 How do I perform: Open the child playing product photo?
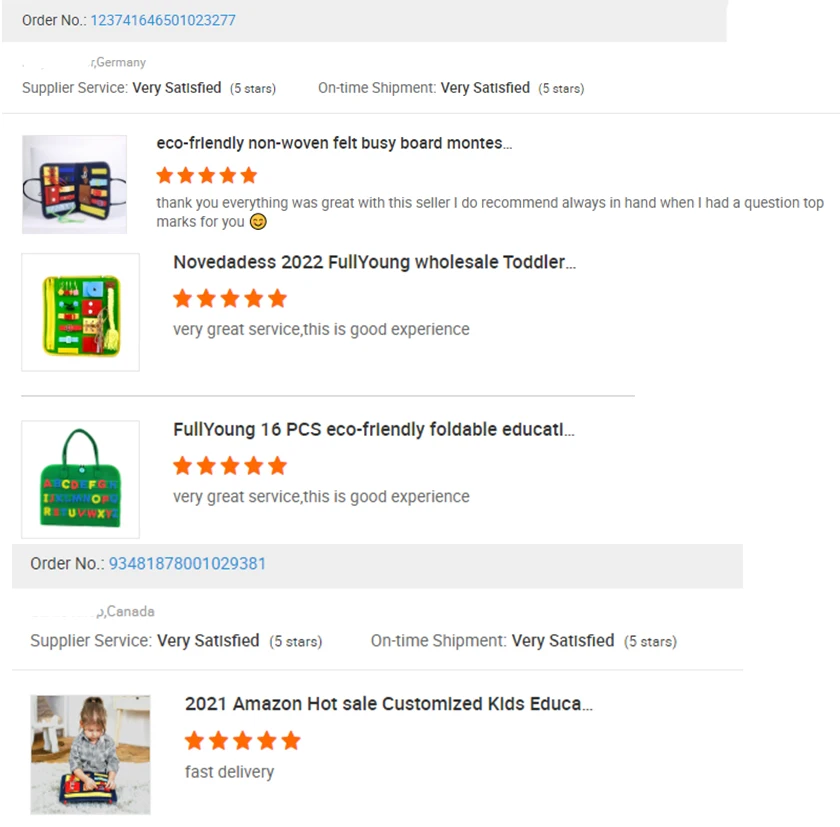point(90,754)
